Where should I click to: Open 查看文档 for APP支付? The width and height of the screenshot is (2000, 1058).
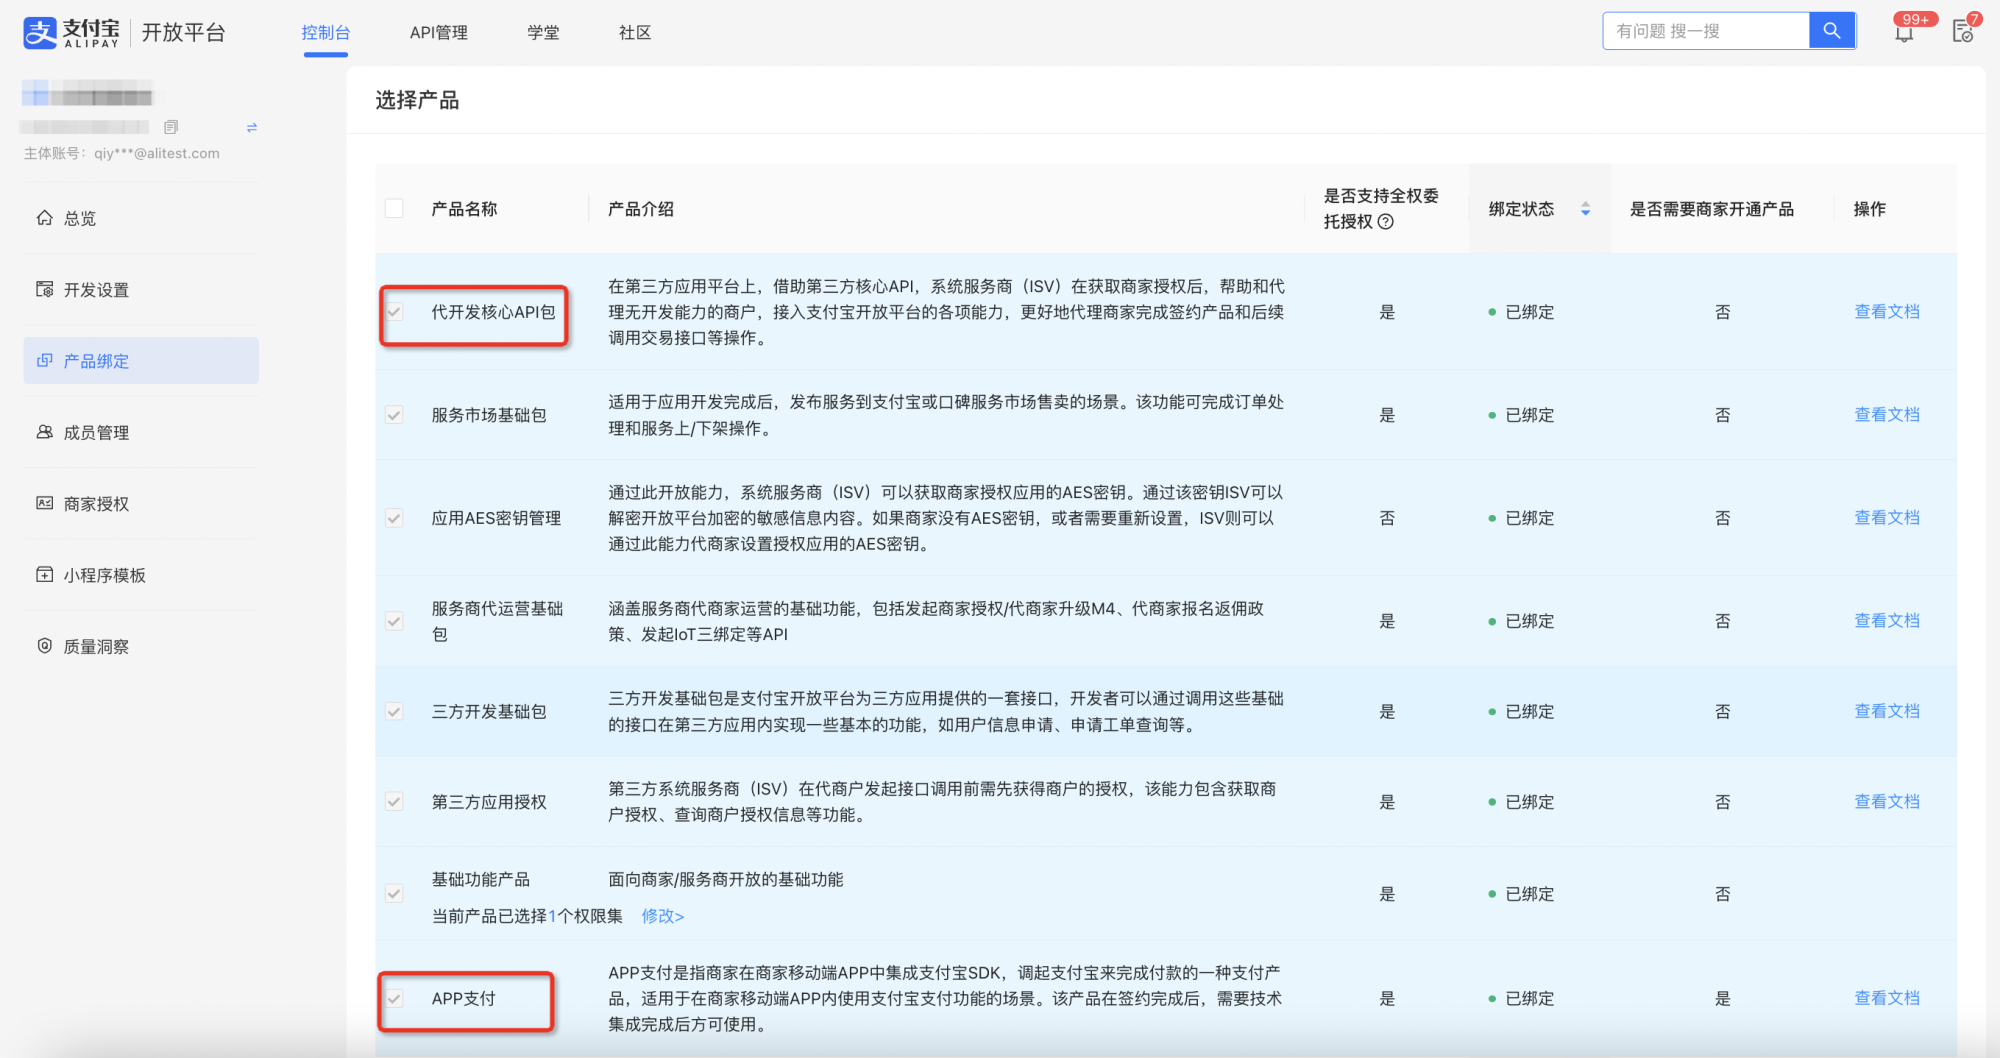pyautogui.click(x=1887, y=998)
